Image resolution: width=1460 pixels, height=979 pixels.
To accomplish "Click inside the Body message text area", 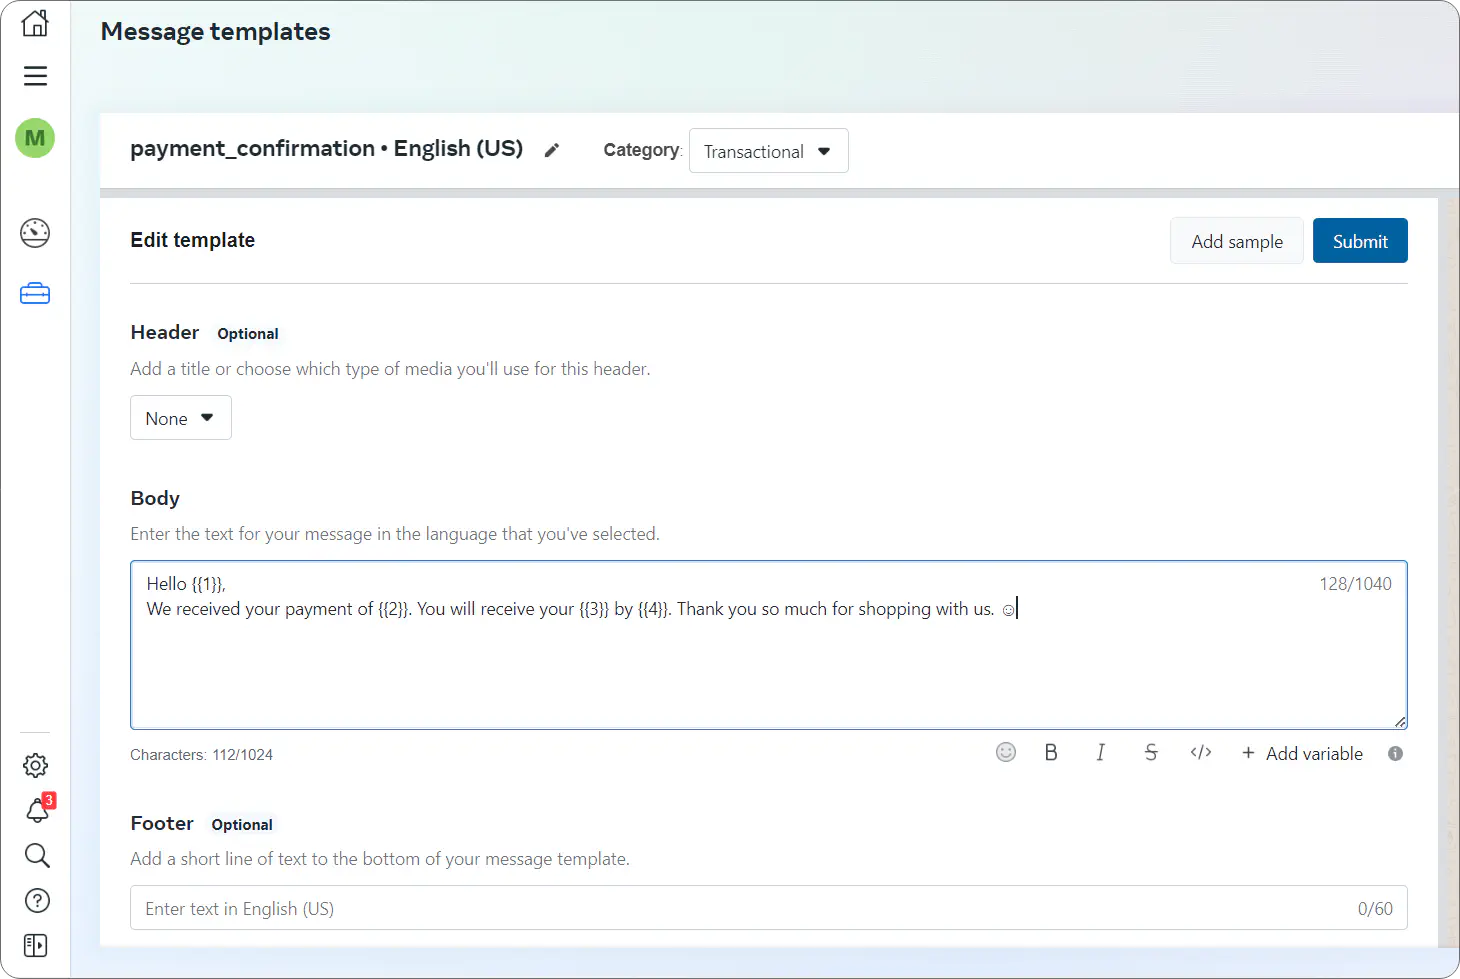I will coord(768,645).
